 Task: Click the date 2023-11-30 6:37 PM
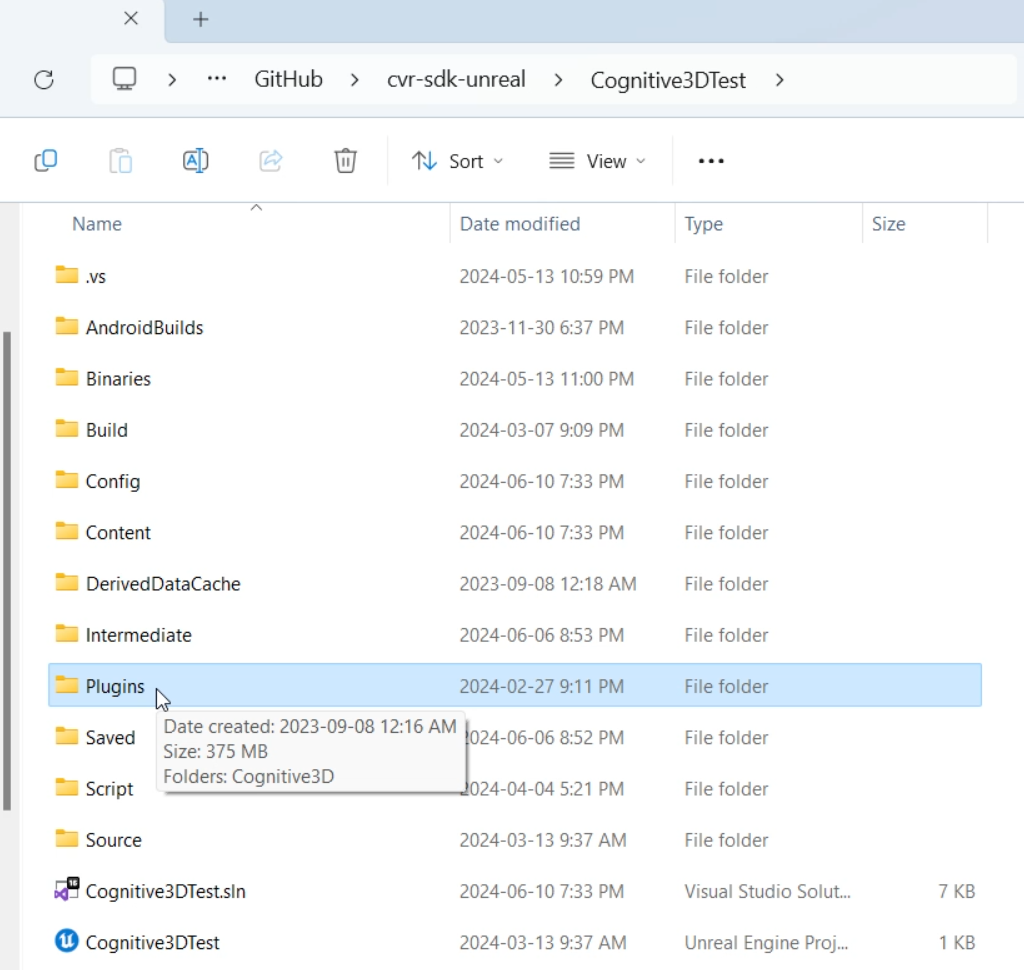tap(541, 327)
